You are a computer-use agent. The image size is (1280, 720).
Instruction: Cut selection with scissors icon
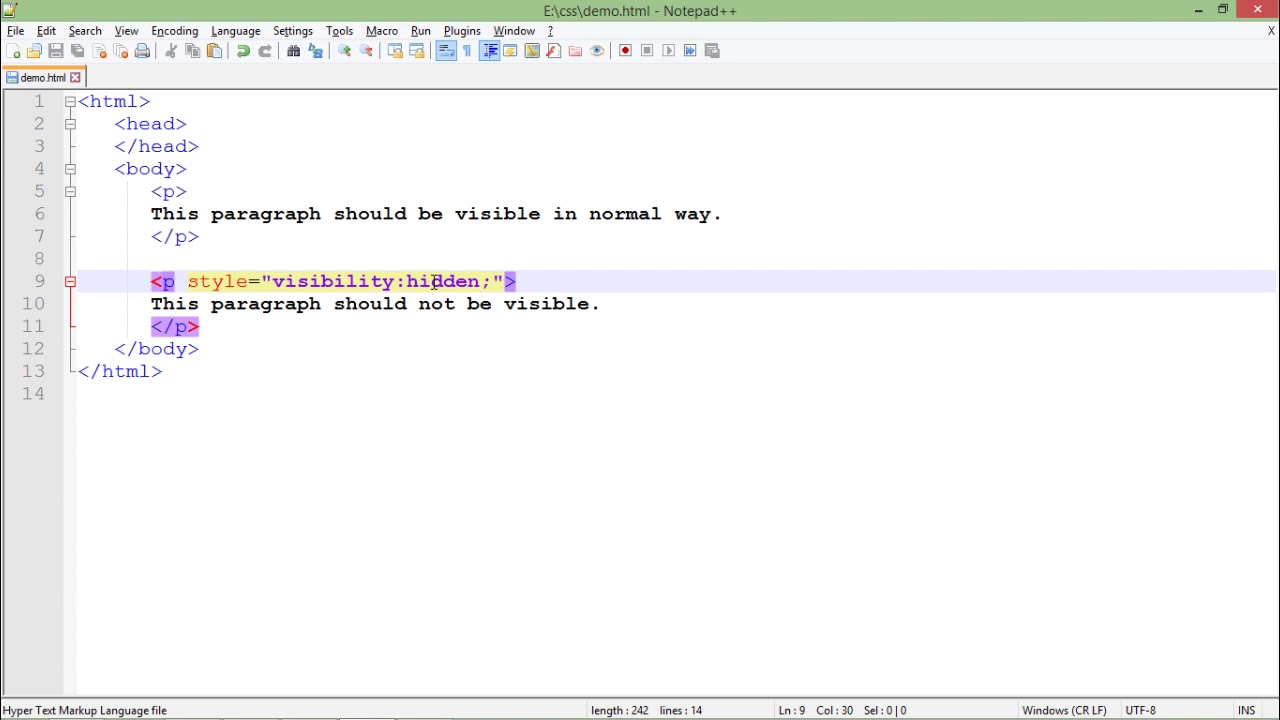point(171,51)
